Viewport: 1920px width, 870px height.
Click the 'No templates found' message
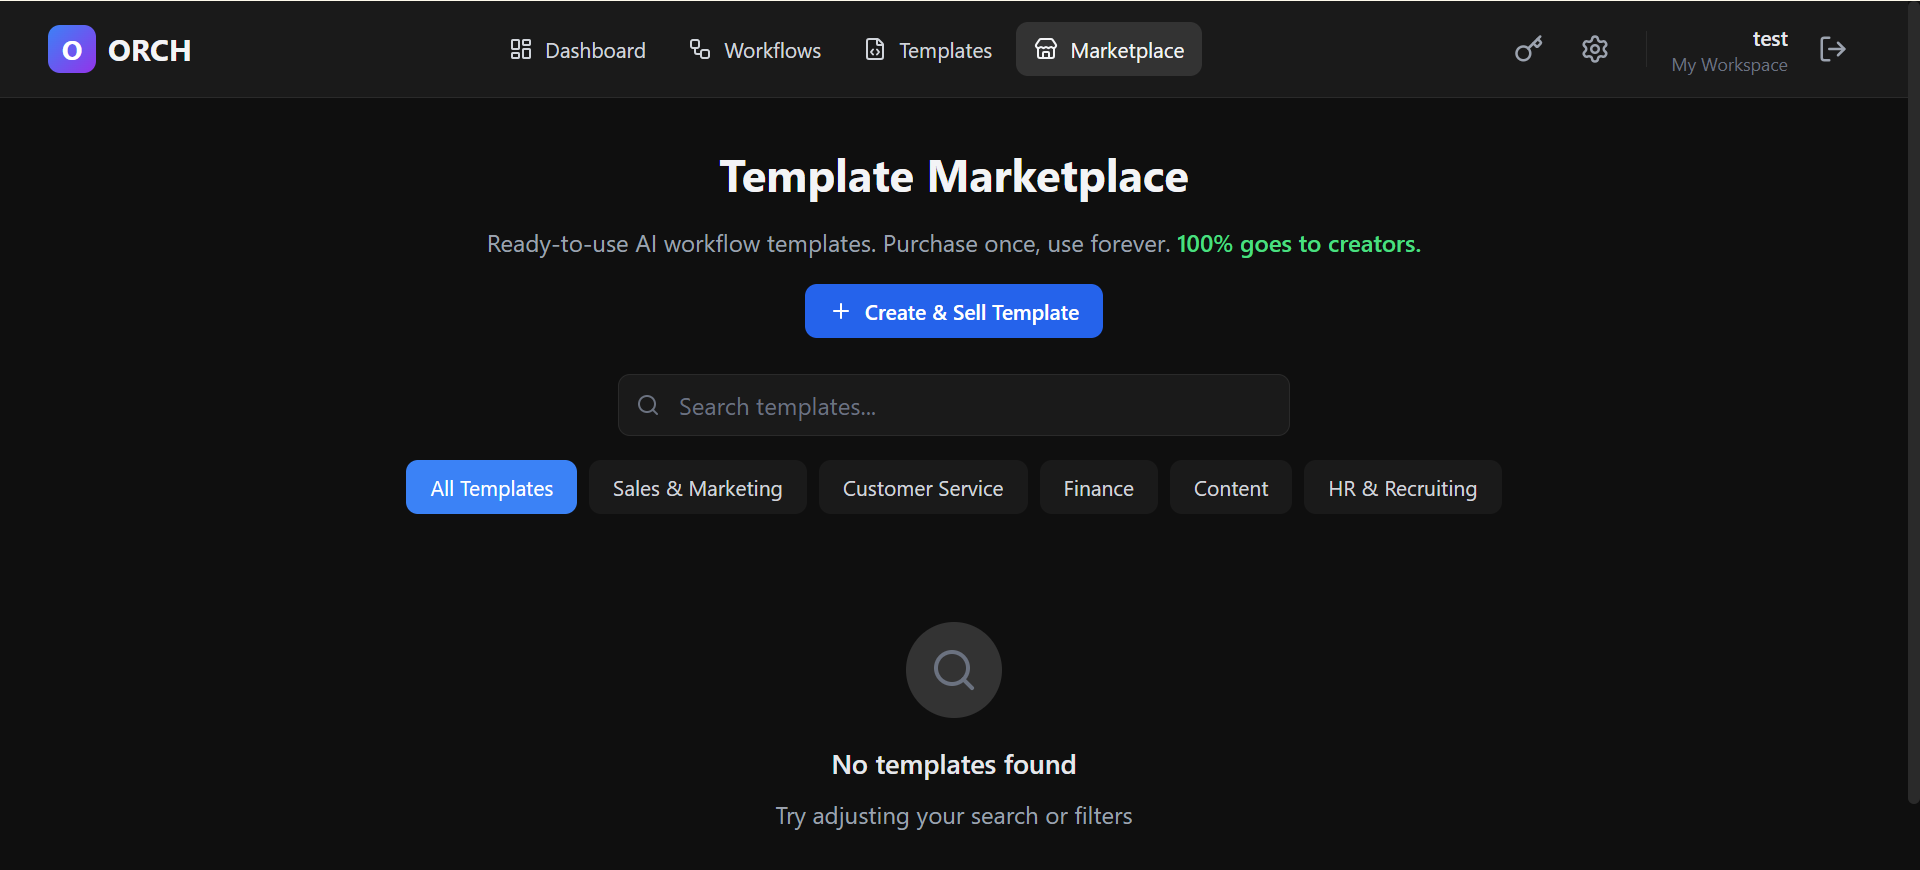pyautogui.click(x=954, y=764)
